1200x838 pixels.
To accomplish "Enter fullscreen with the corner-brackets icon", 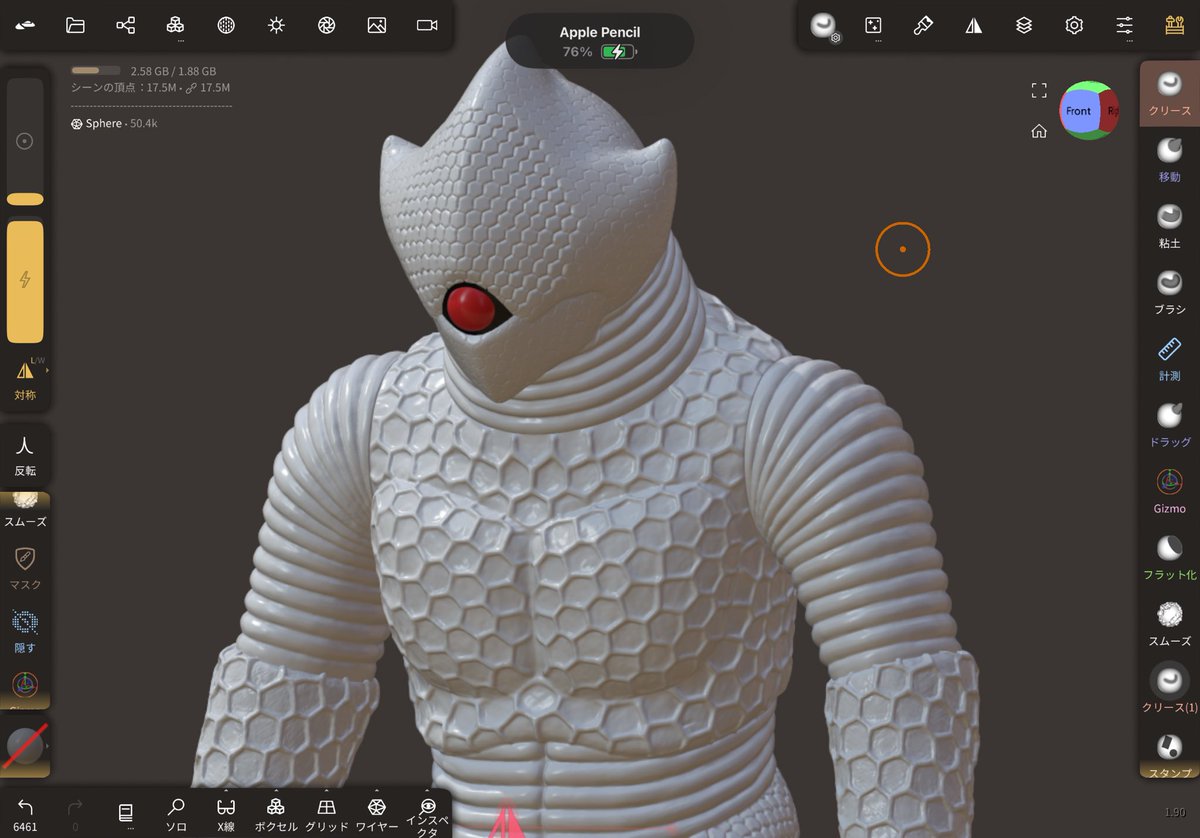I will (x=1039, y=91).
